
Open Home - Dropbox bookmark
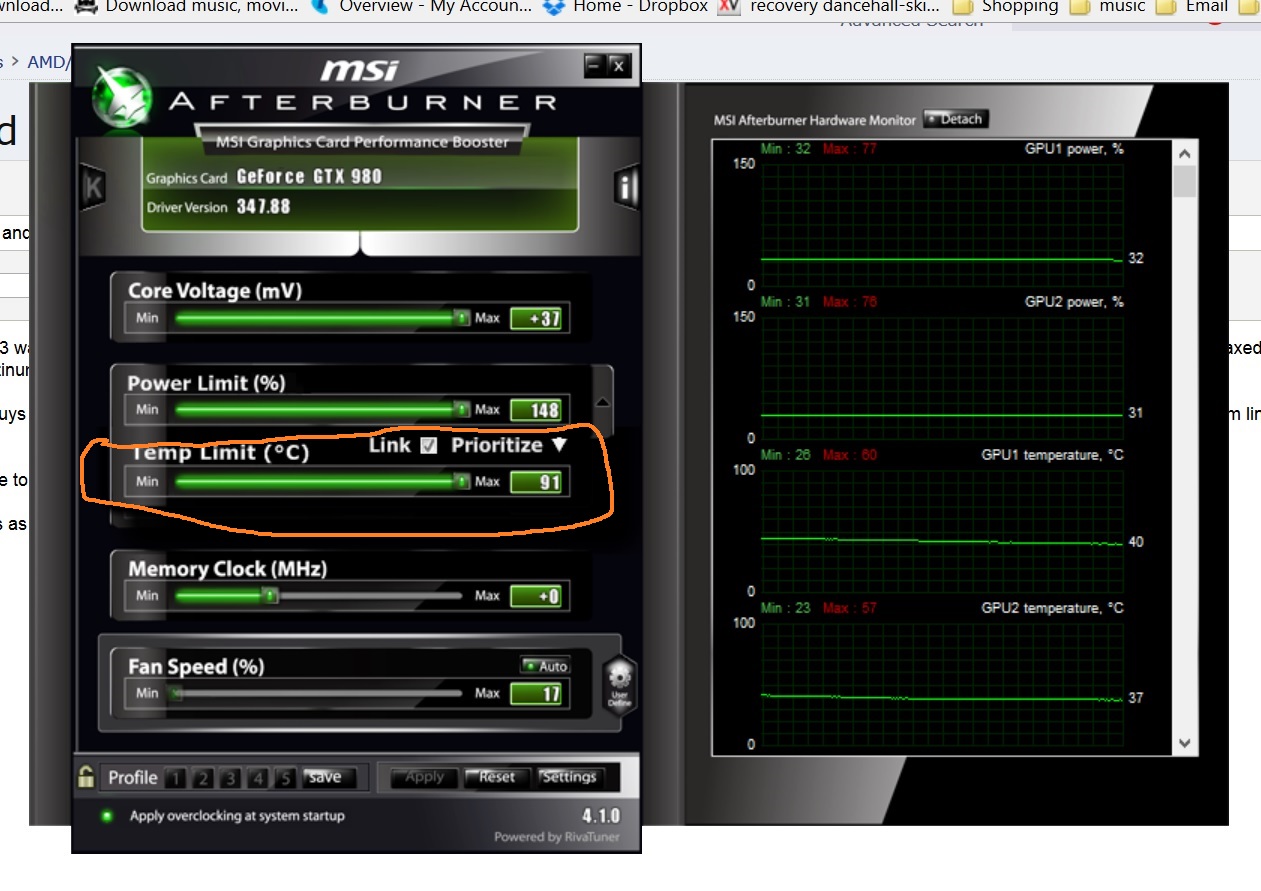pos(625,7)
